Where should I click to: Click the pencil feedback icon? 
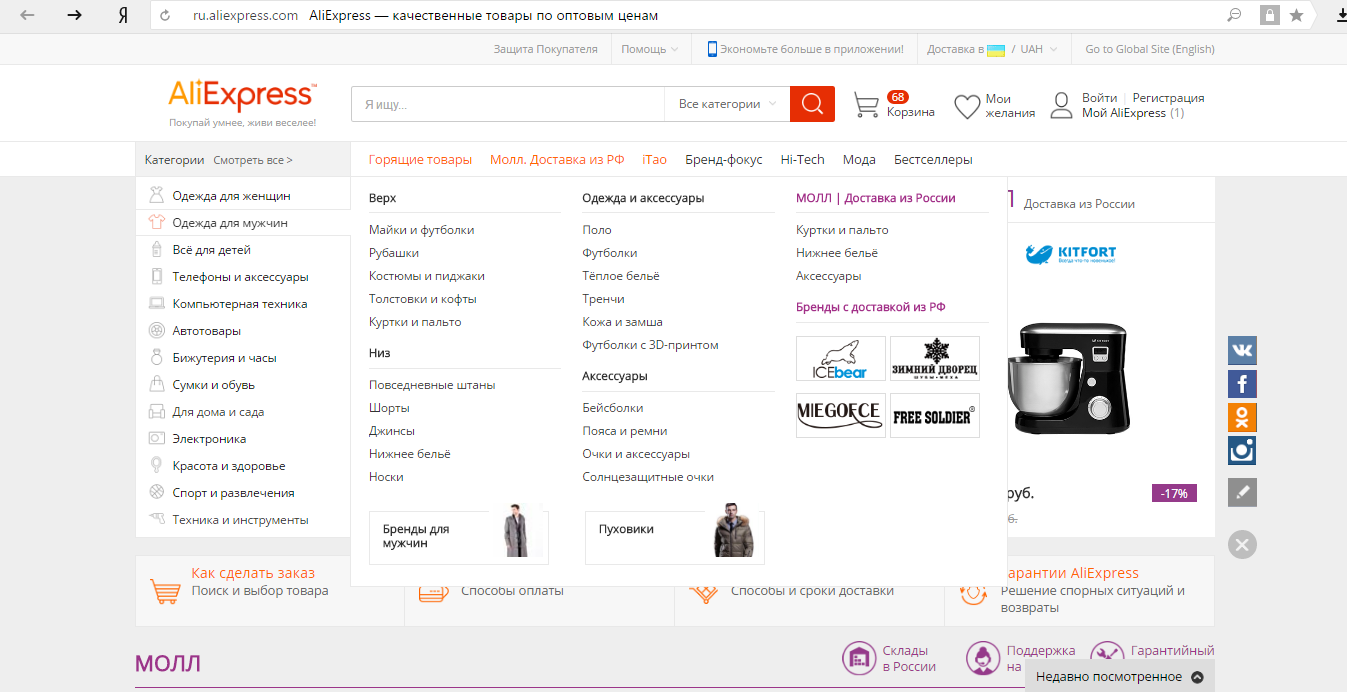(x=1242, y=492)
